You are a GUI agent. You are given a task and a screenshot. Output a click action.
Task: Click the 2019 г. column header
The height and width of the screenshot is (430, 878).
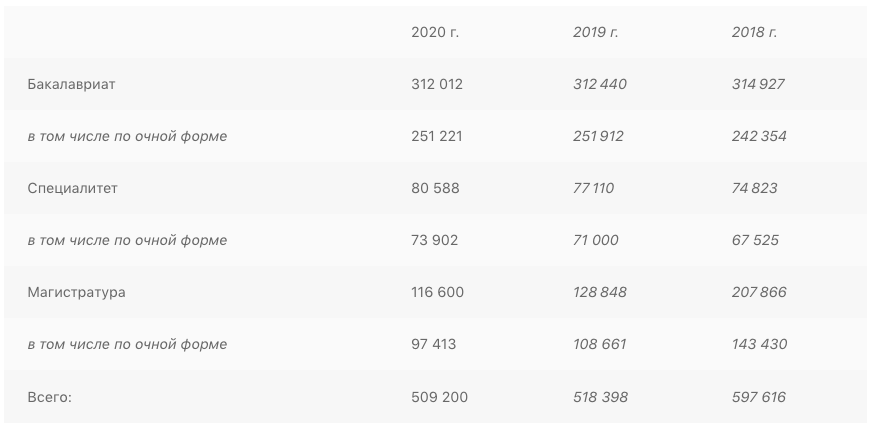point(596,32)
